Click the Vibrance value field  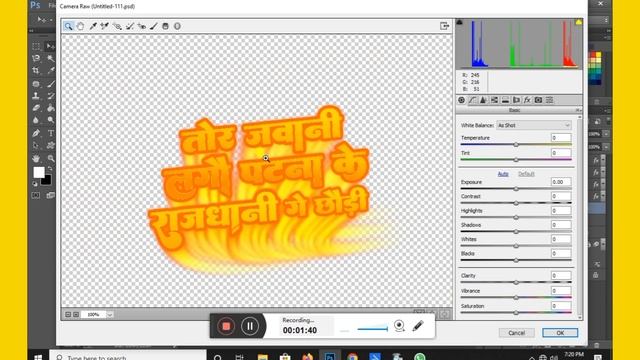click(x=561, y=291)
